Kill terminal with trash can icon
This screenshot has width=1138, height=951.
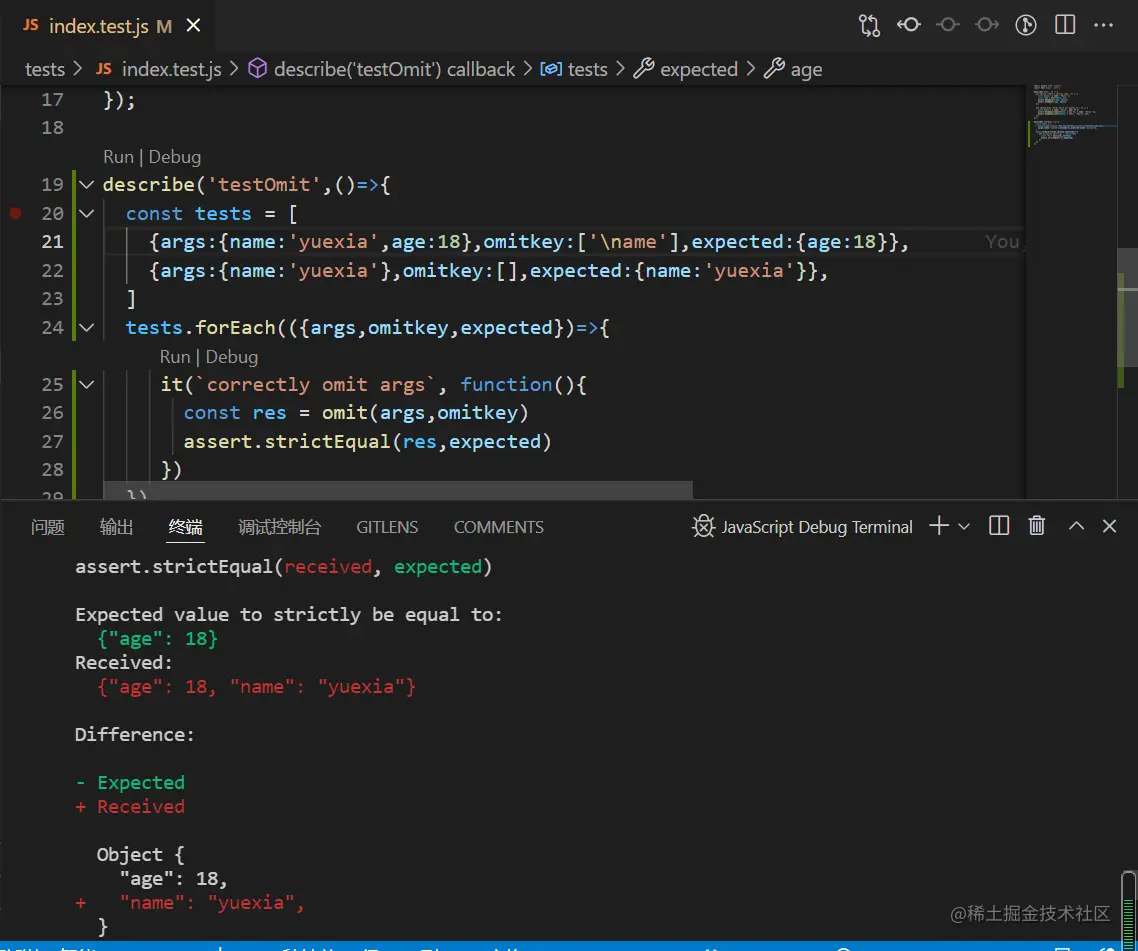click(x=1037, y=526)
